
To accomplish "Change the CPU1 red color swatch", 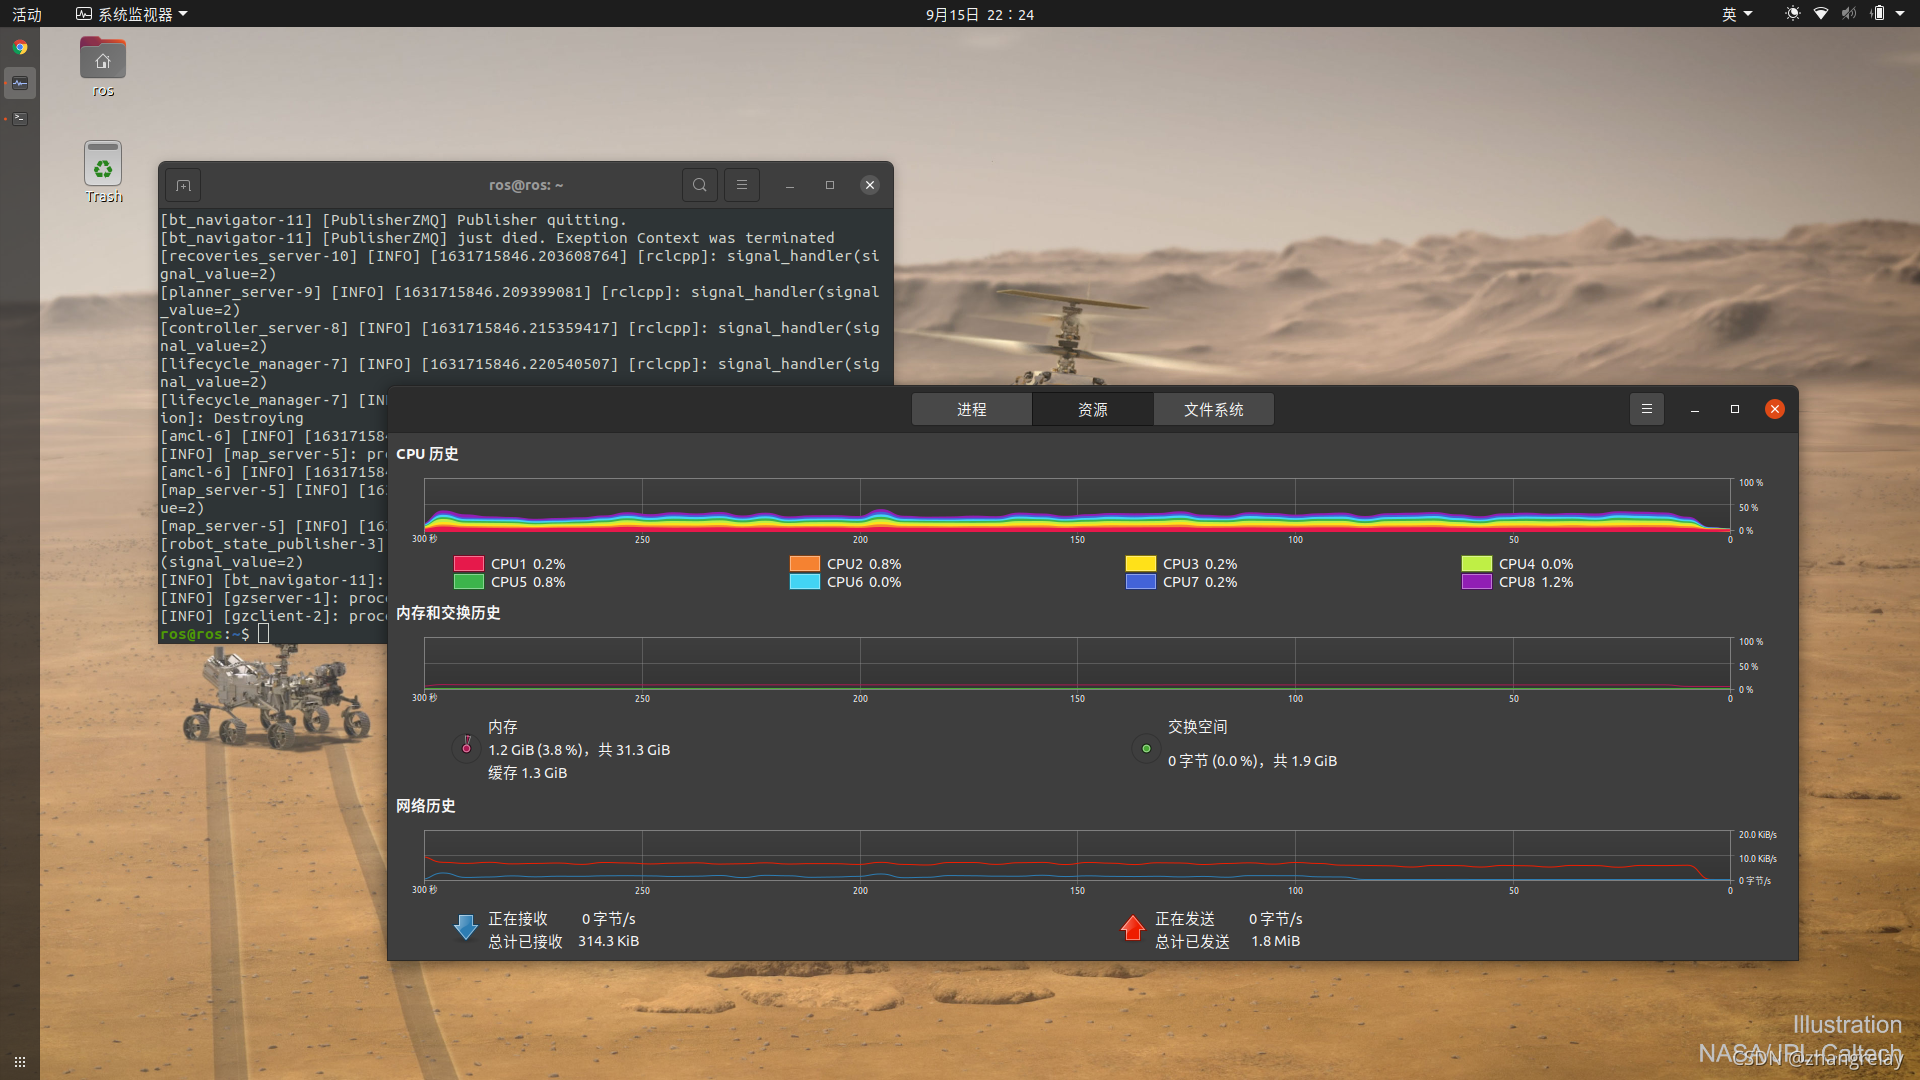I will coord(468,564).
